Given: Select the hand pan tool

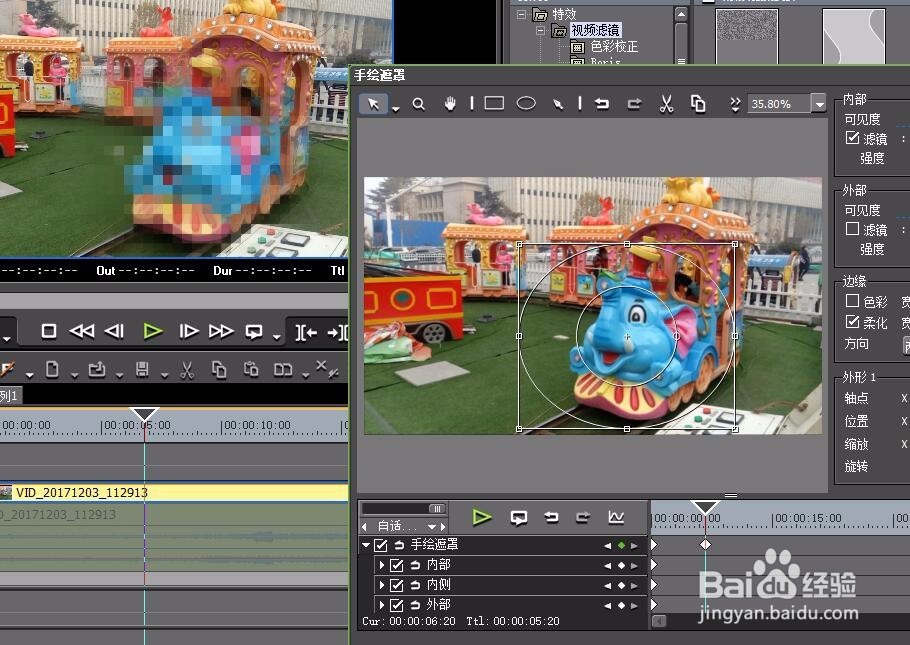Looking at the screenshot, I should coord(450,104).
